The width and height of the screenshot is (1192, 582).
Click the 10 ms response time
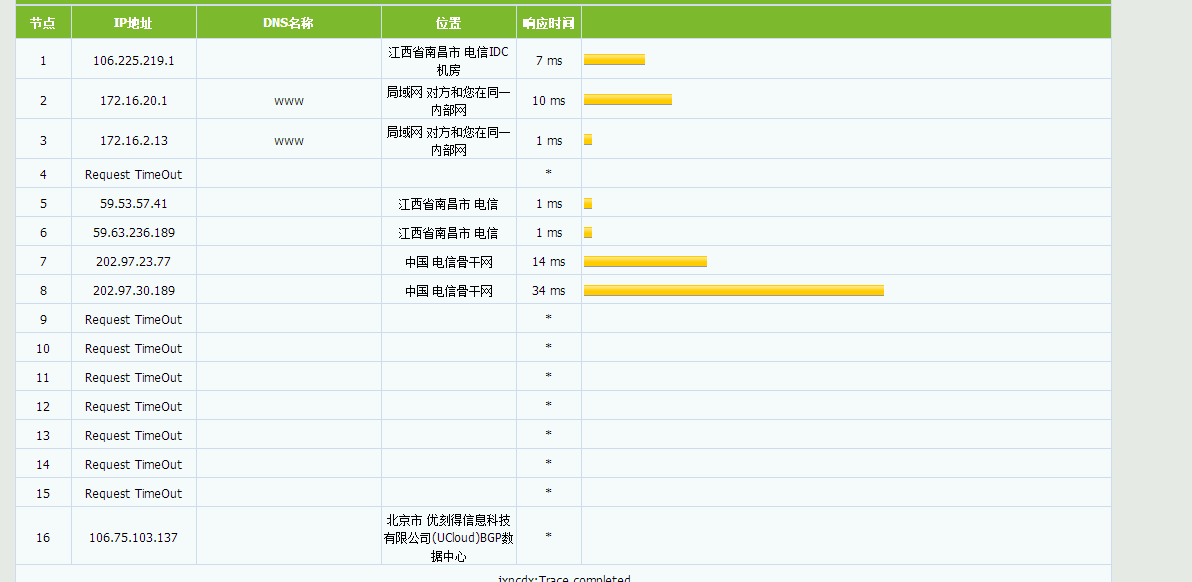[x=549, y=100]
